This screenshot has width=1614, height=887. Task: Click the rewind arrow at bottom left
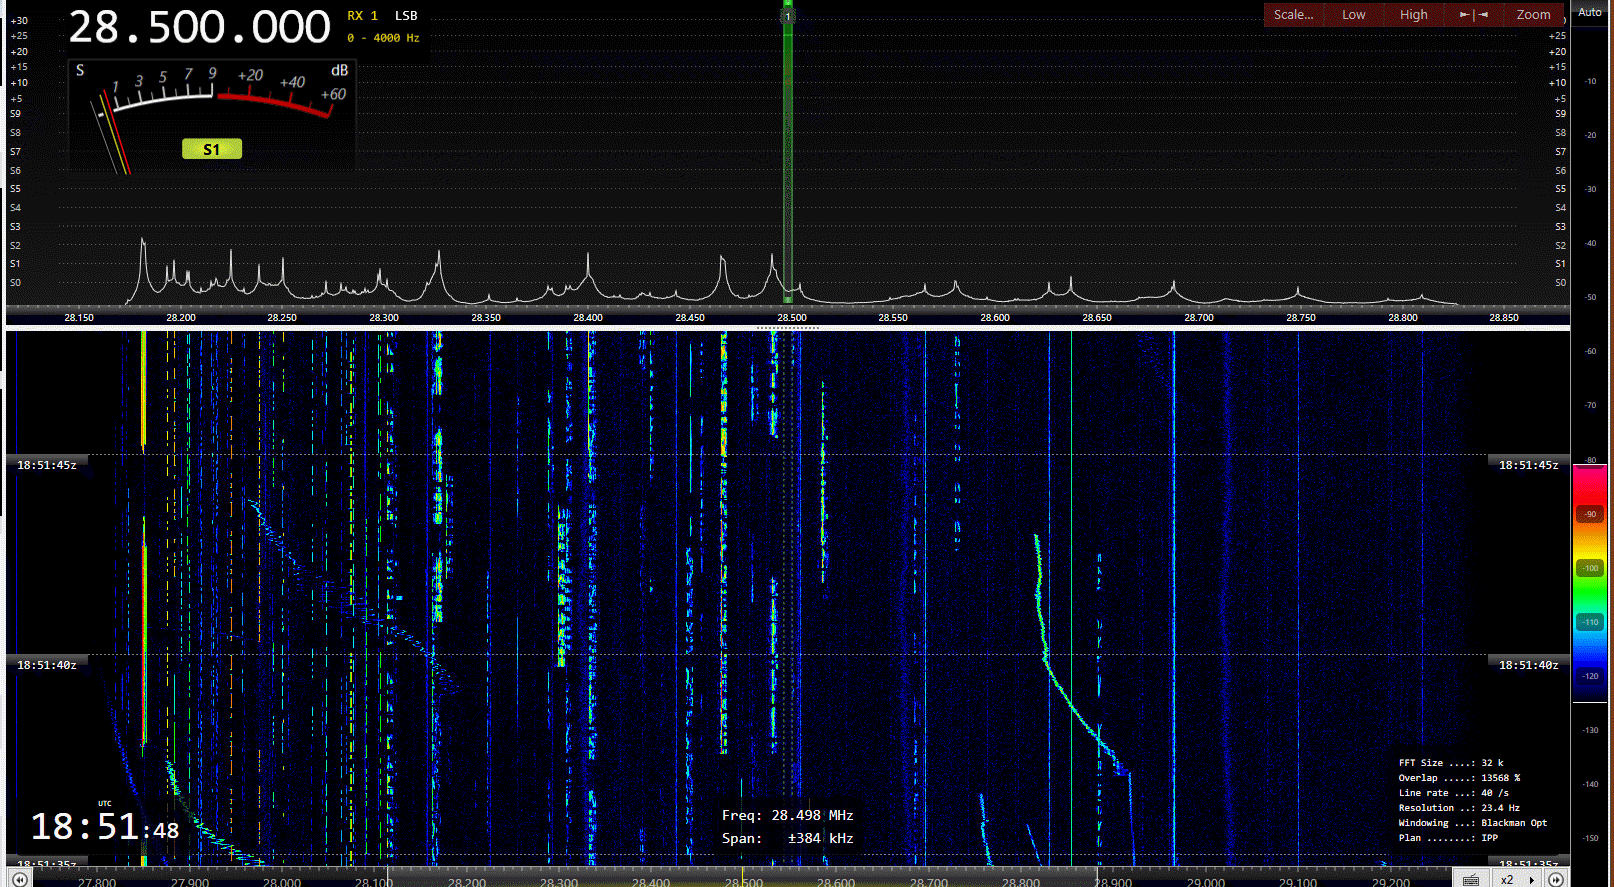click(x=19, y=879)
